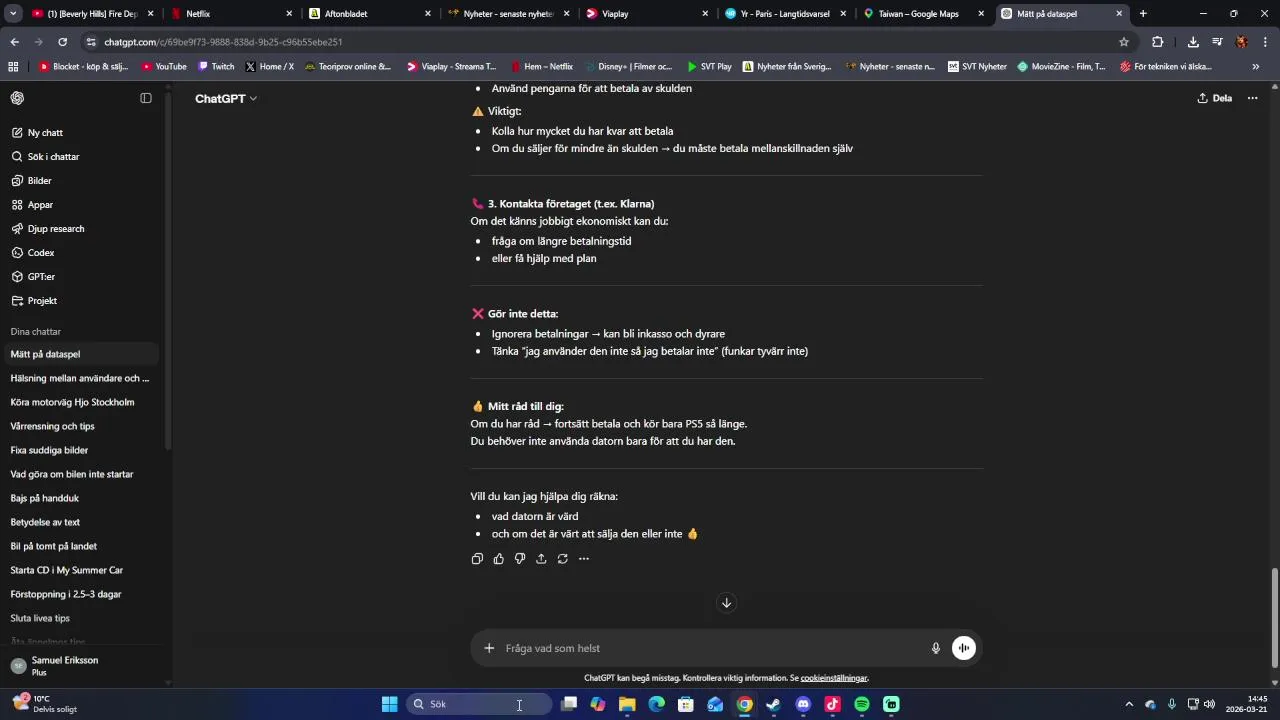
Task: Copy the ChatGPT response
Action: [x=477, y=559]
